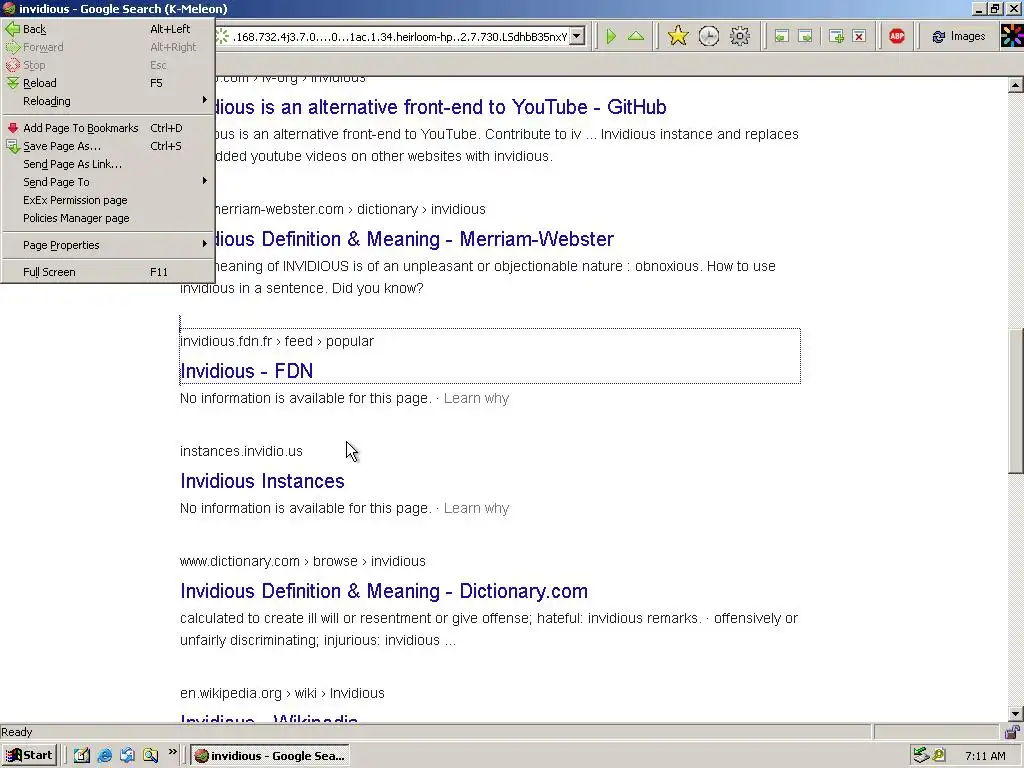Click the green Up triangle icon
1024x768 pixels.
(x=635, y=37)
